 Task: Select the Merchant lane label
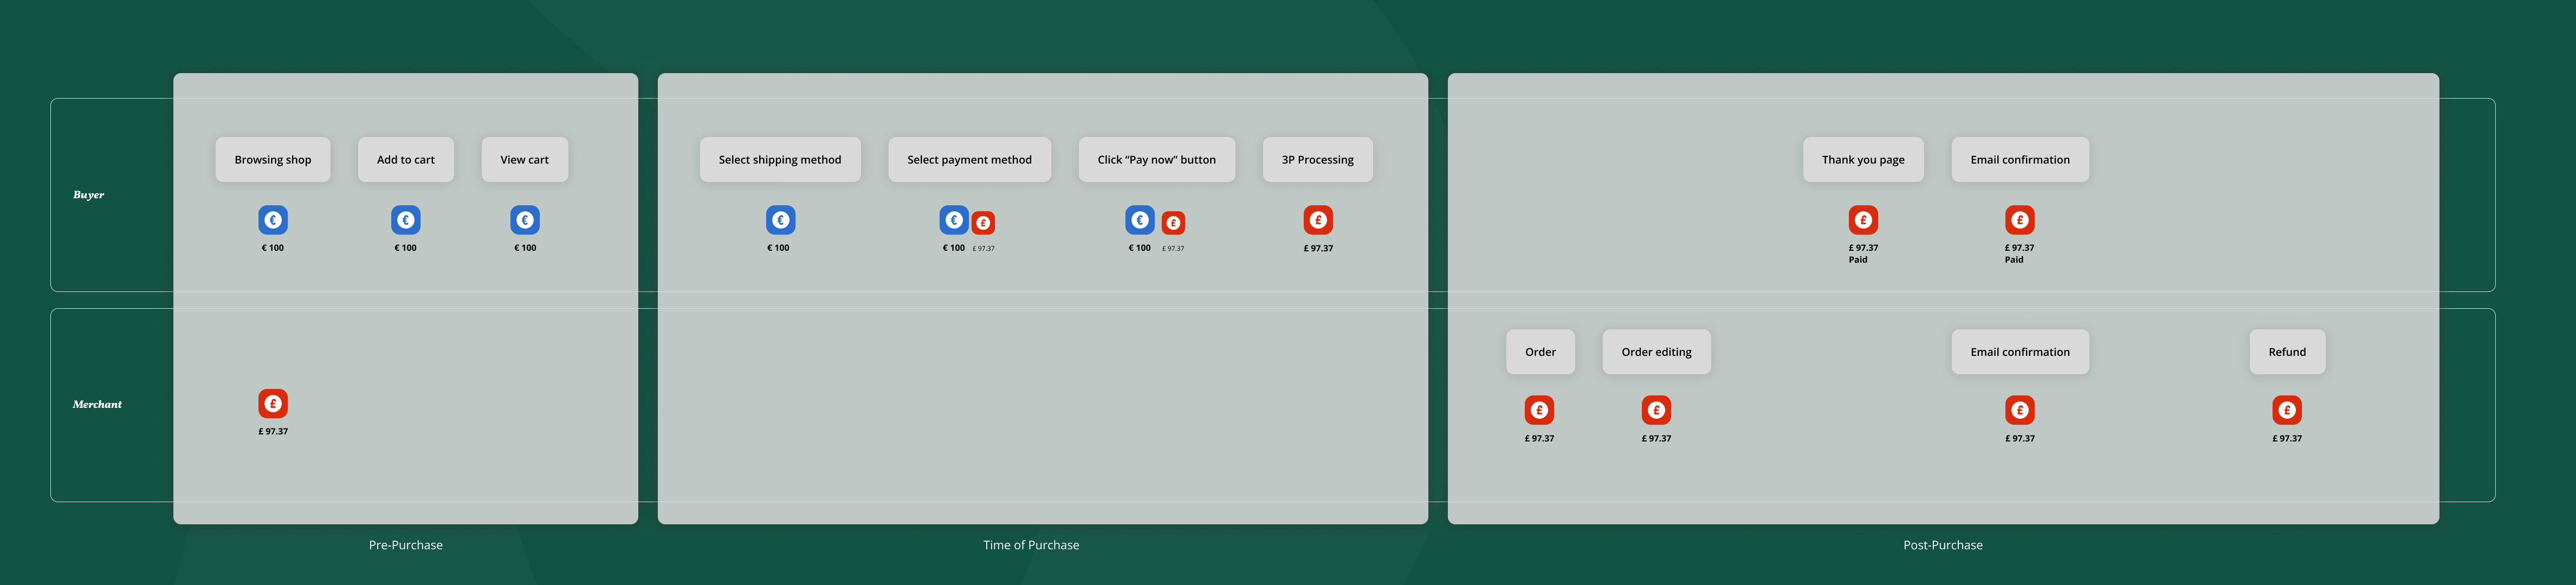(x=97, y=404)
